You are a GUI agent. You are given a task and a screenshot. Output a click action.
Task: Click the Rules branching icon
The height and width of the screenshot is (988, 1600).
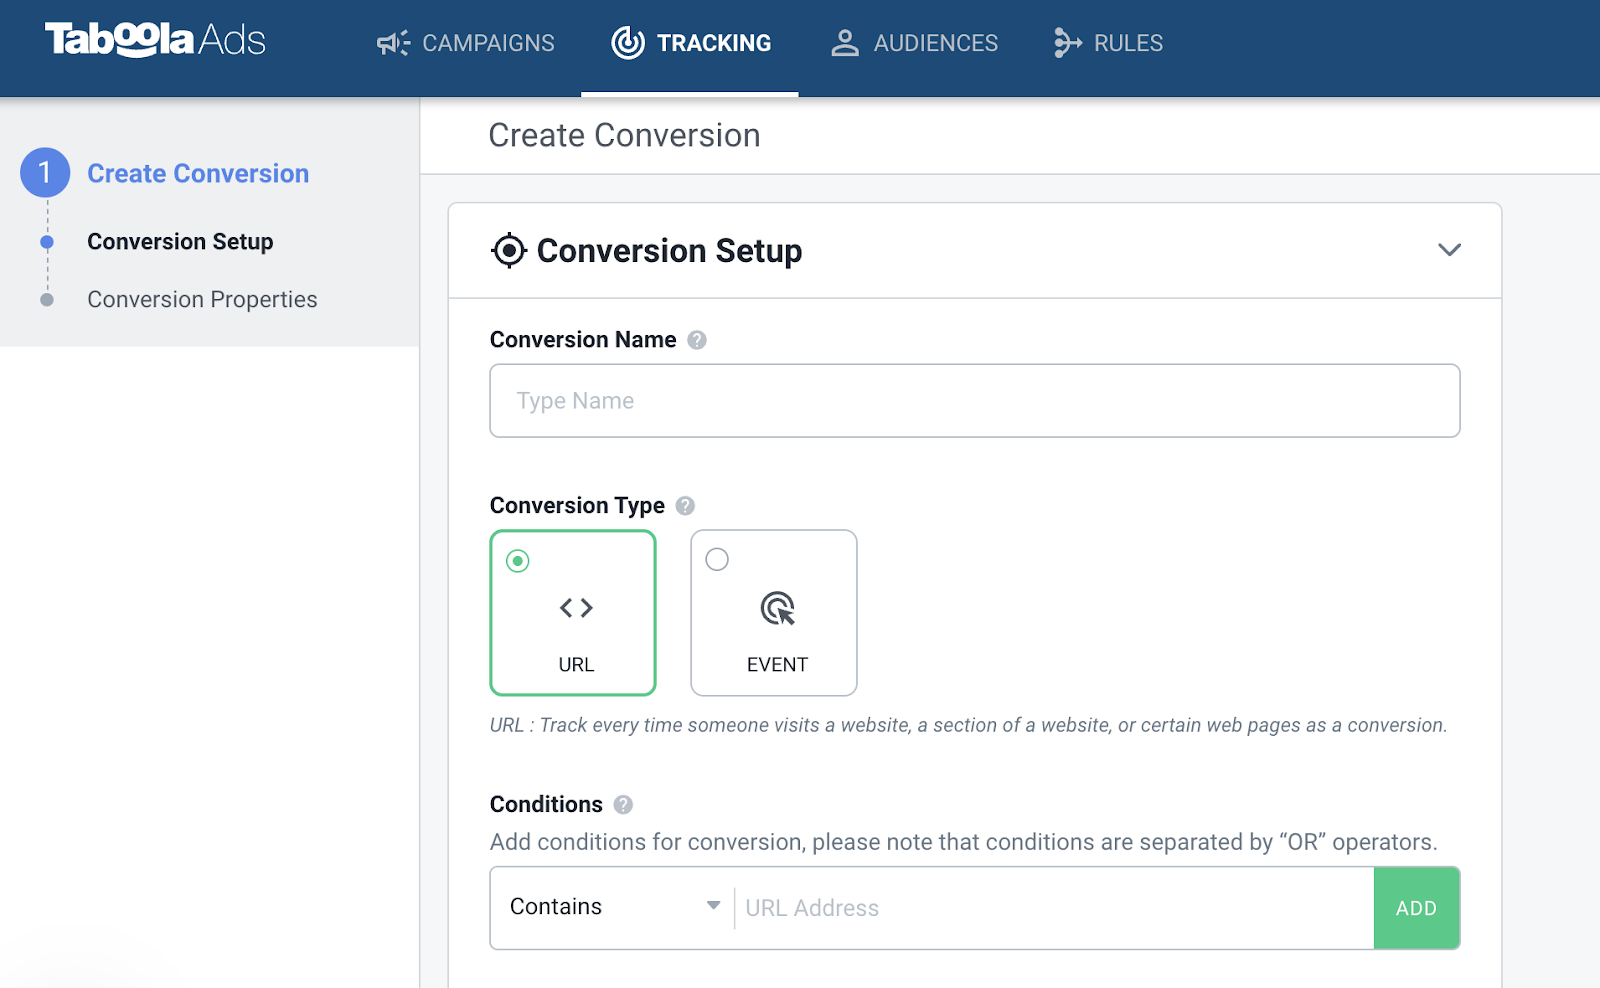(1067, 43)
